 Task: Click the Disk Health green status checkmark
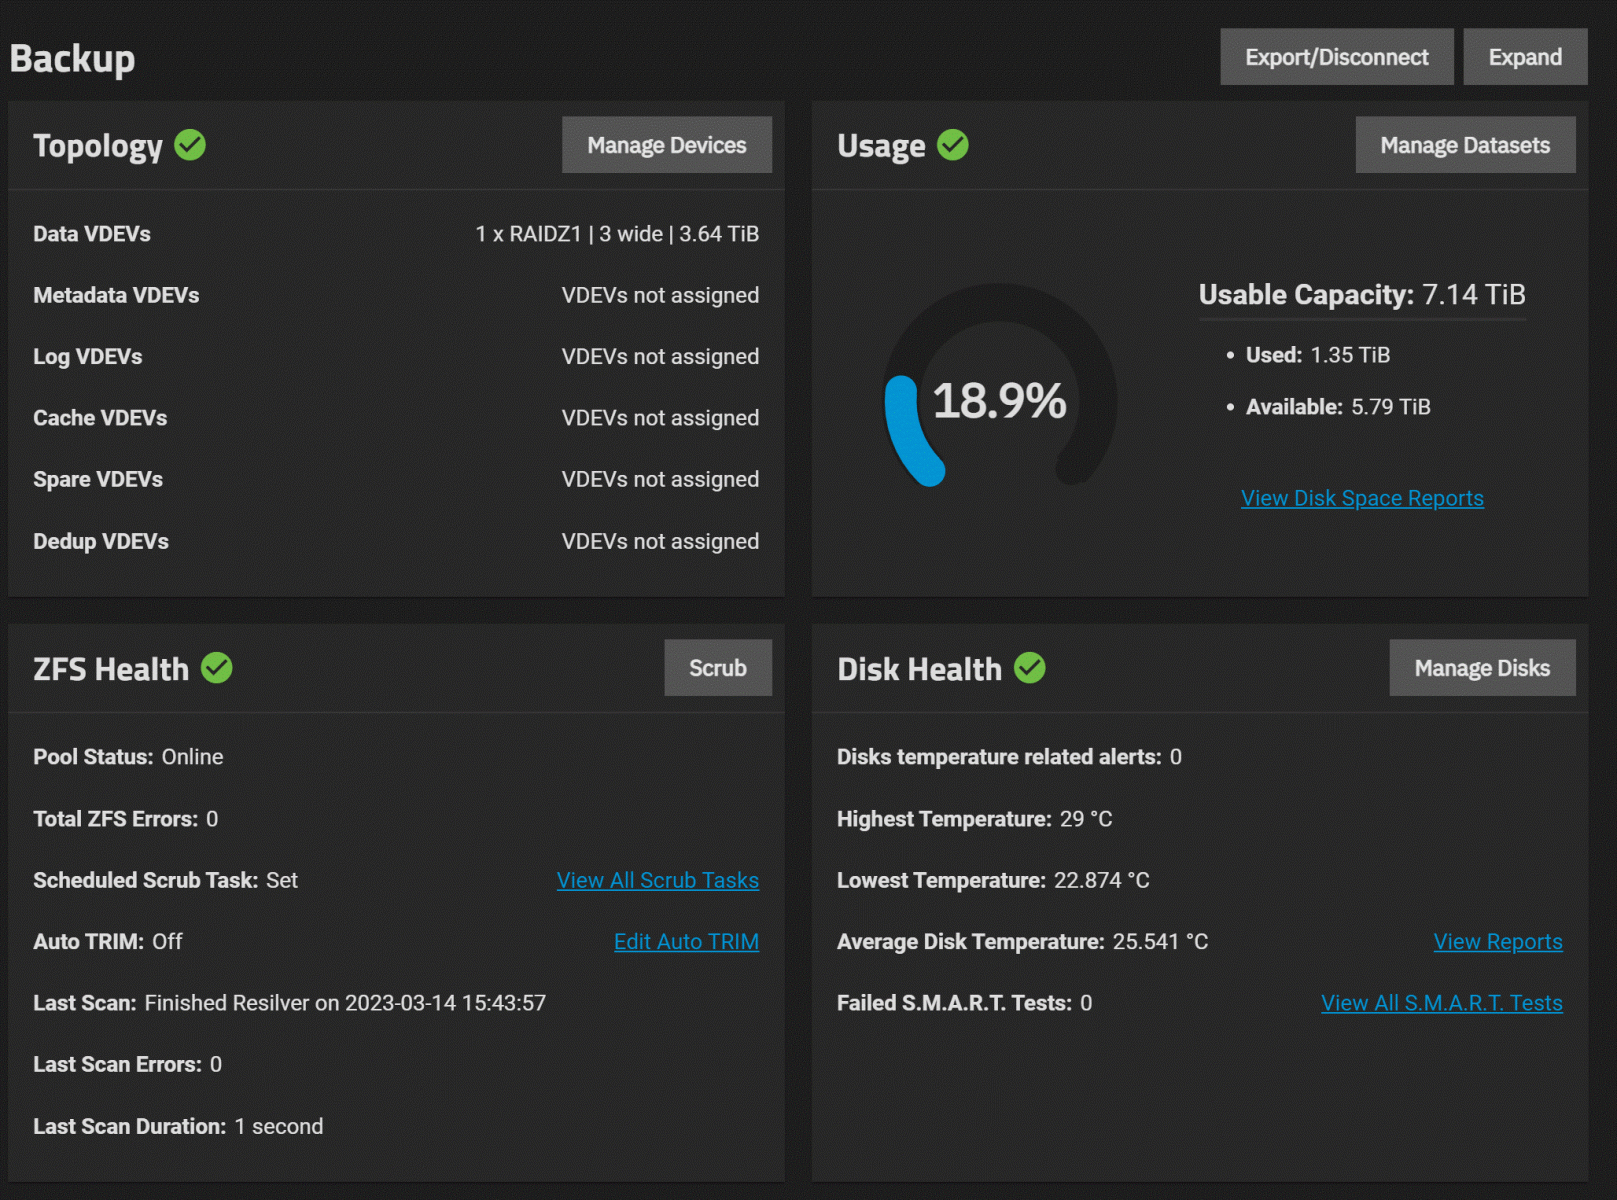coord(1029,668)
